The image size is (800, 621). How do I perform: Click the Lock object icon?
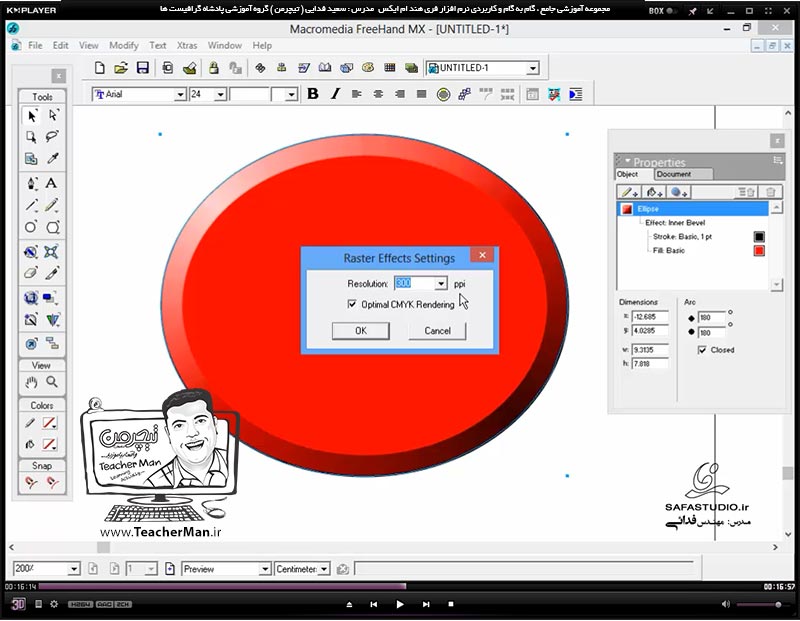click(x=214, y=68)
